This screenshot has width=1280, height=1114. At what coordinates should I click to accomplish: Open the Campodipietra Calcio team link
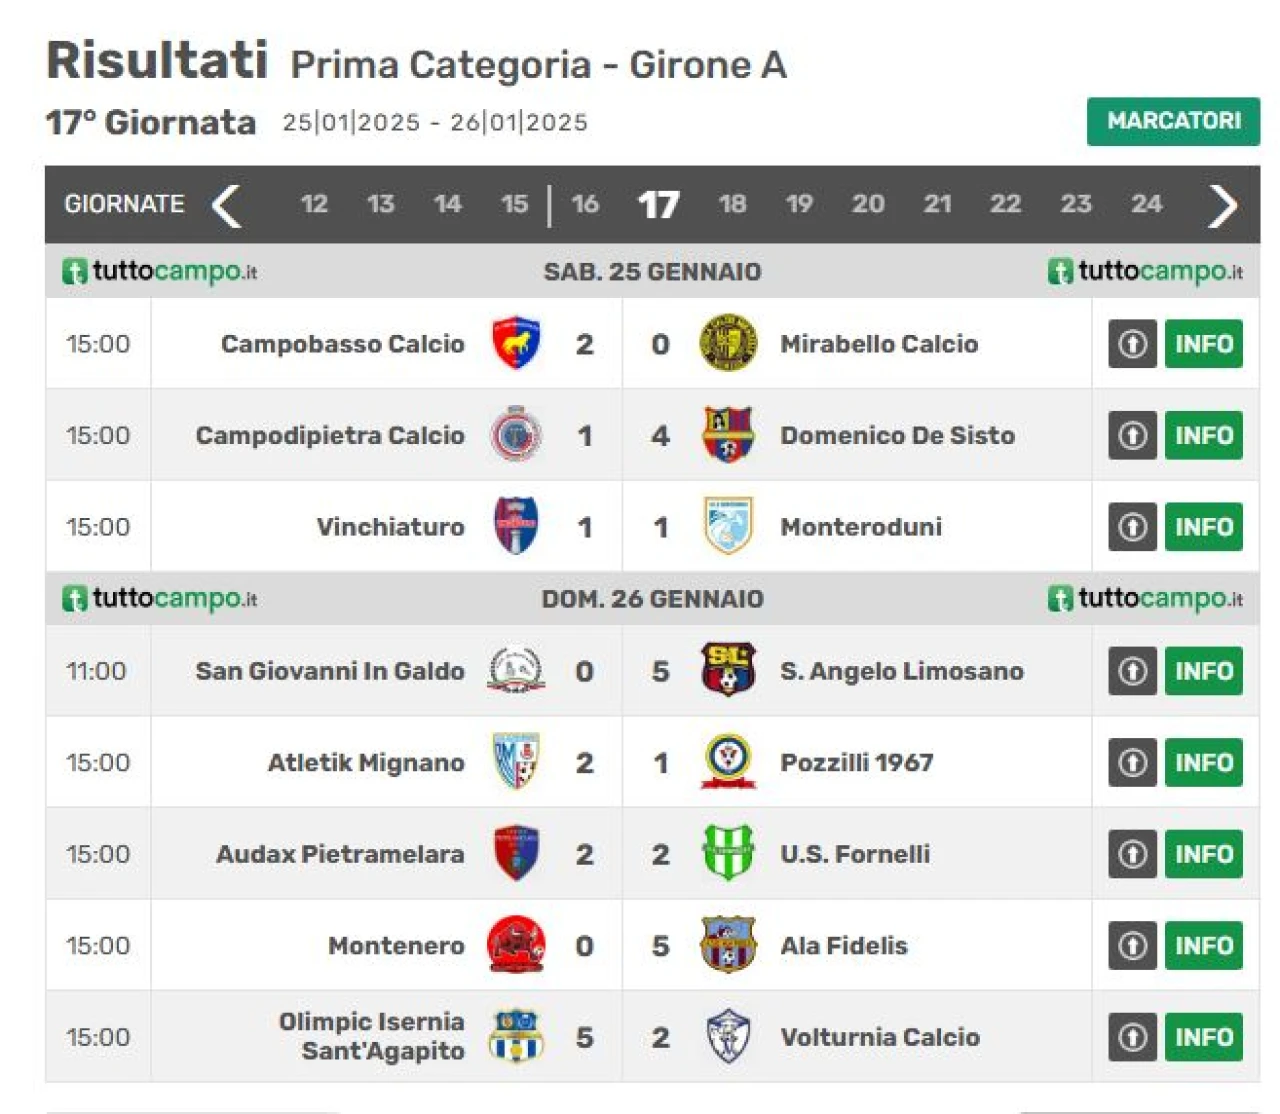click(x=330, y=435)
